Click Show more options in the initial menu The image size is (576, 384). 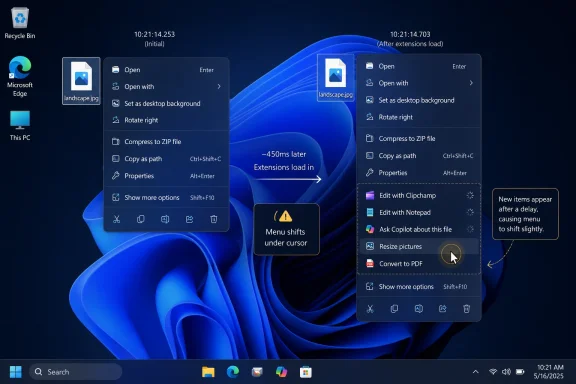pos(166,197)
